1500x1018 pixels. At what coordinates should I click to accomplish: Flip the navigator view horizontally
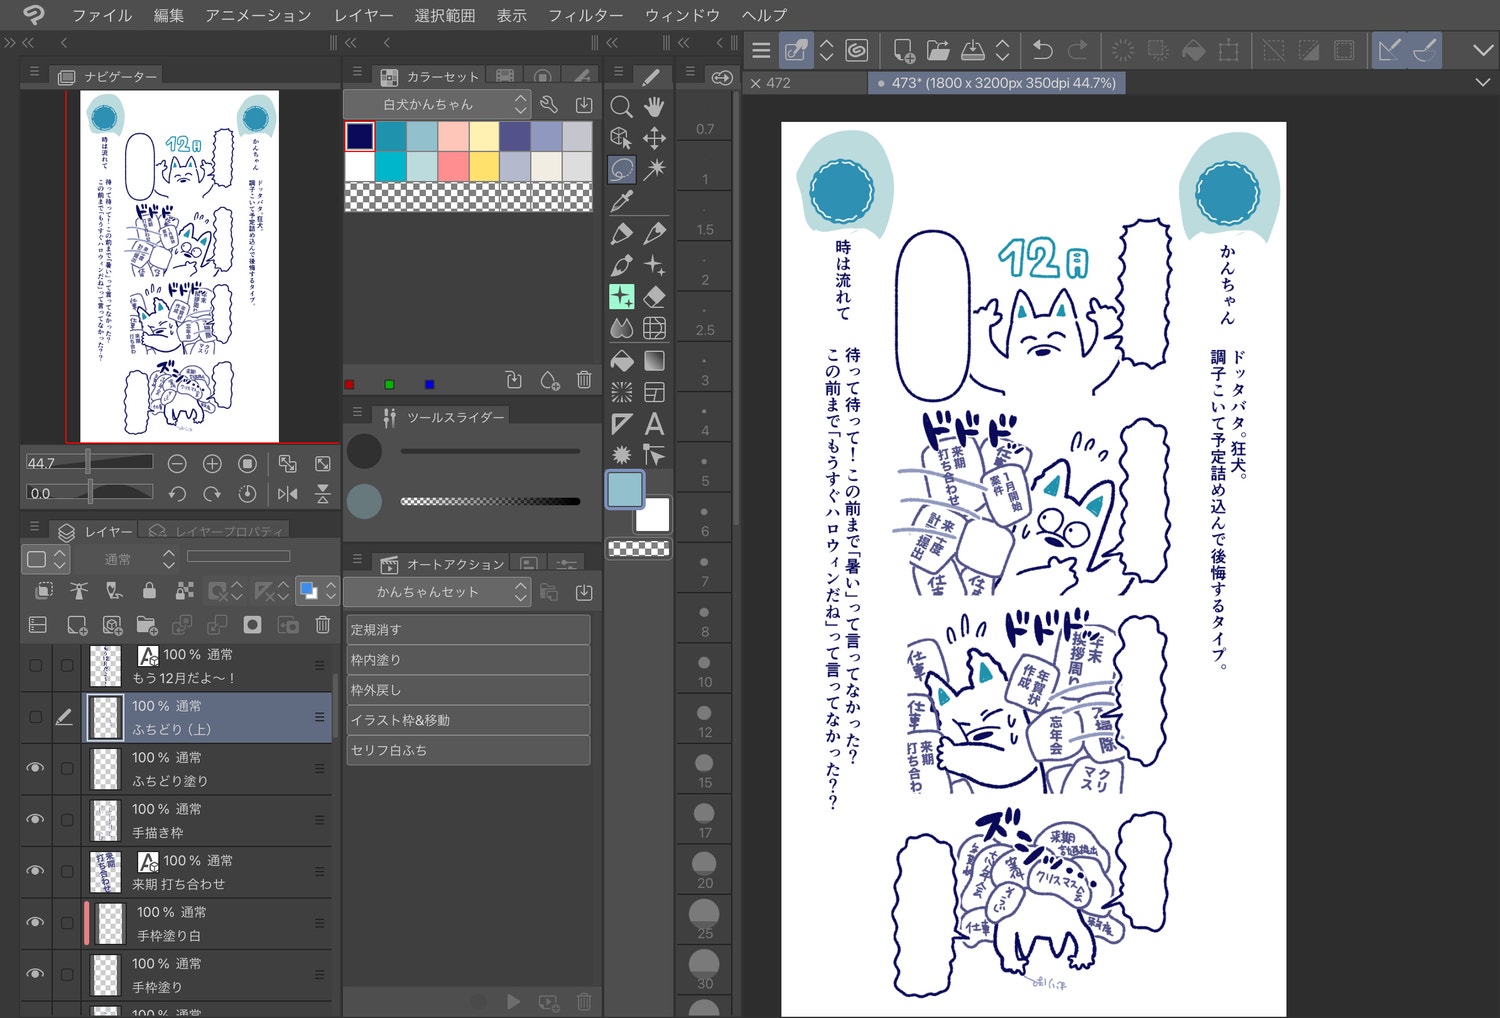point(288,493)
